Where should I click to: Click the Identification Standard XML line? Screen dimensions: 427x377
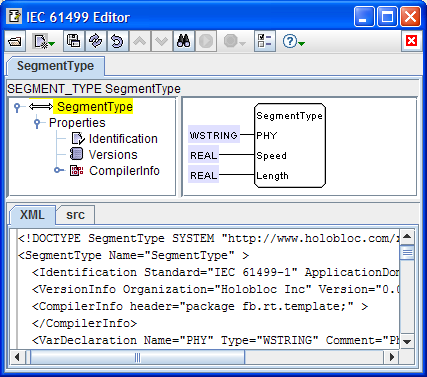pyautogui.click(x=216, y=272)
